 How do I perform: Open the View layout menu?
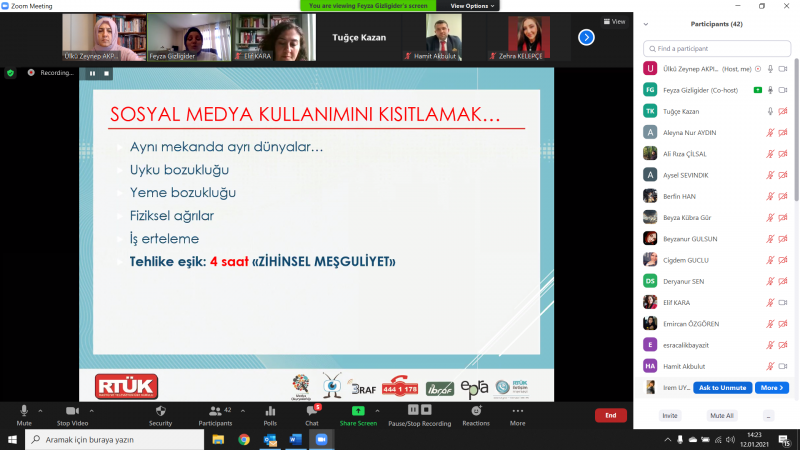[x=614, y=21]
